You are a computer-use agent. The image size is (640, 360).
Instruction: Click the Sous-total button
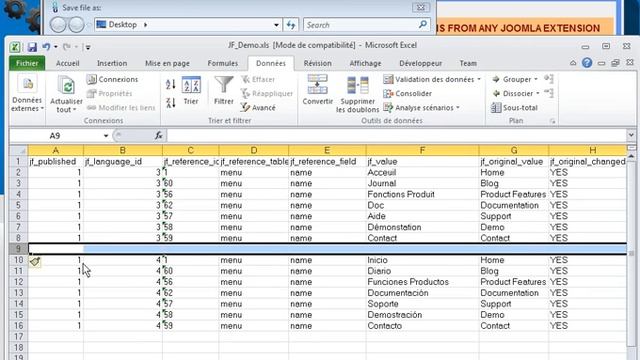pos(514,108)
